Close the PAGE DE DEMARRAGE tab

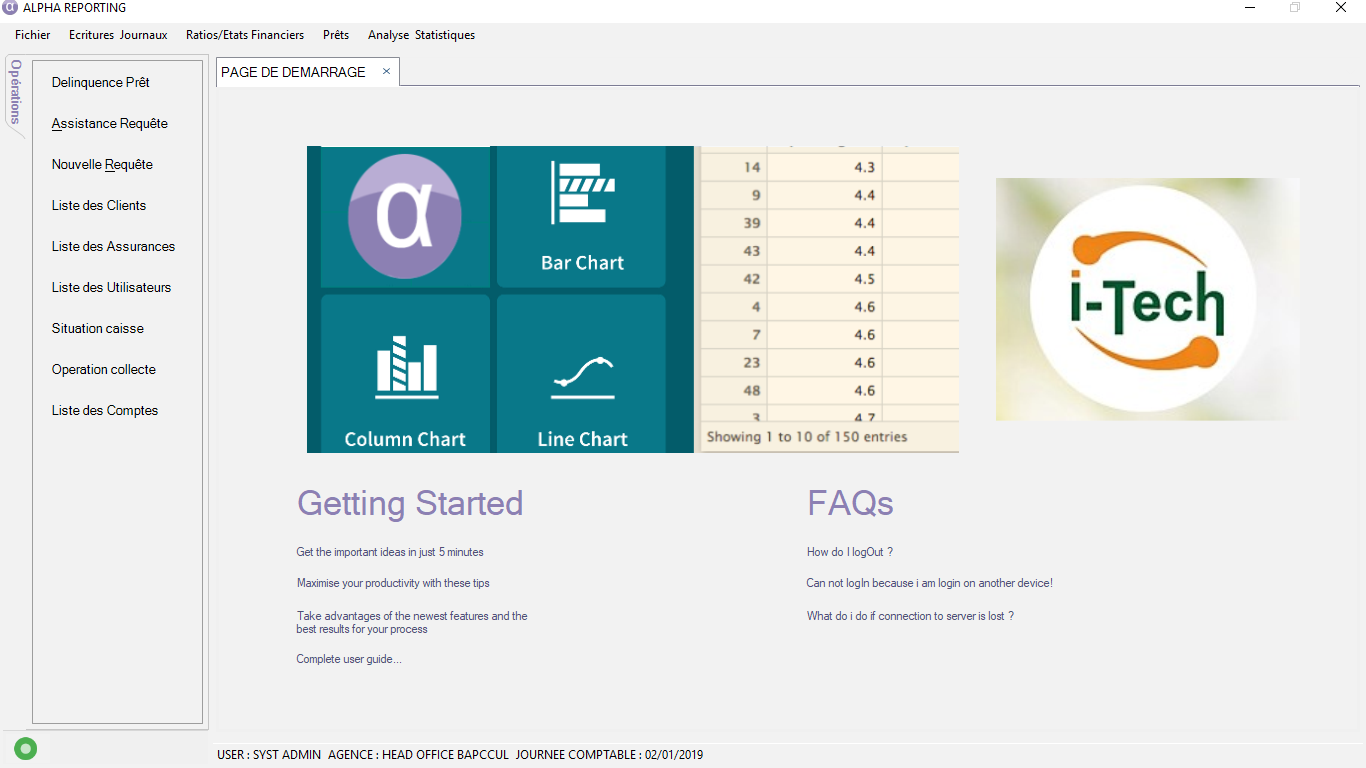click(386, 71)
